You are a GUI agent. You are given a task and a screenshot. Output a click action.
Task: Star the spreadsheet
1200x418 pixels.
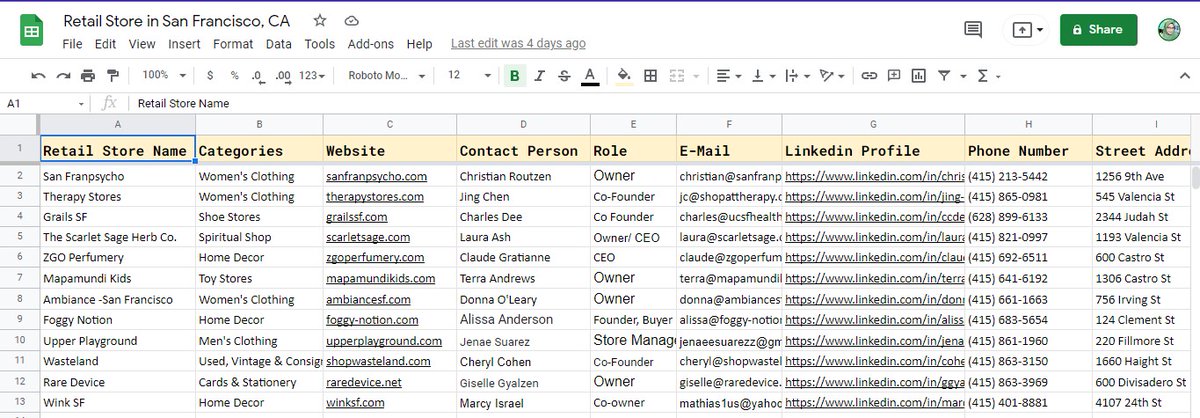[x=319, y=20]
